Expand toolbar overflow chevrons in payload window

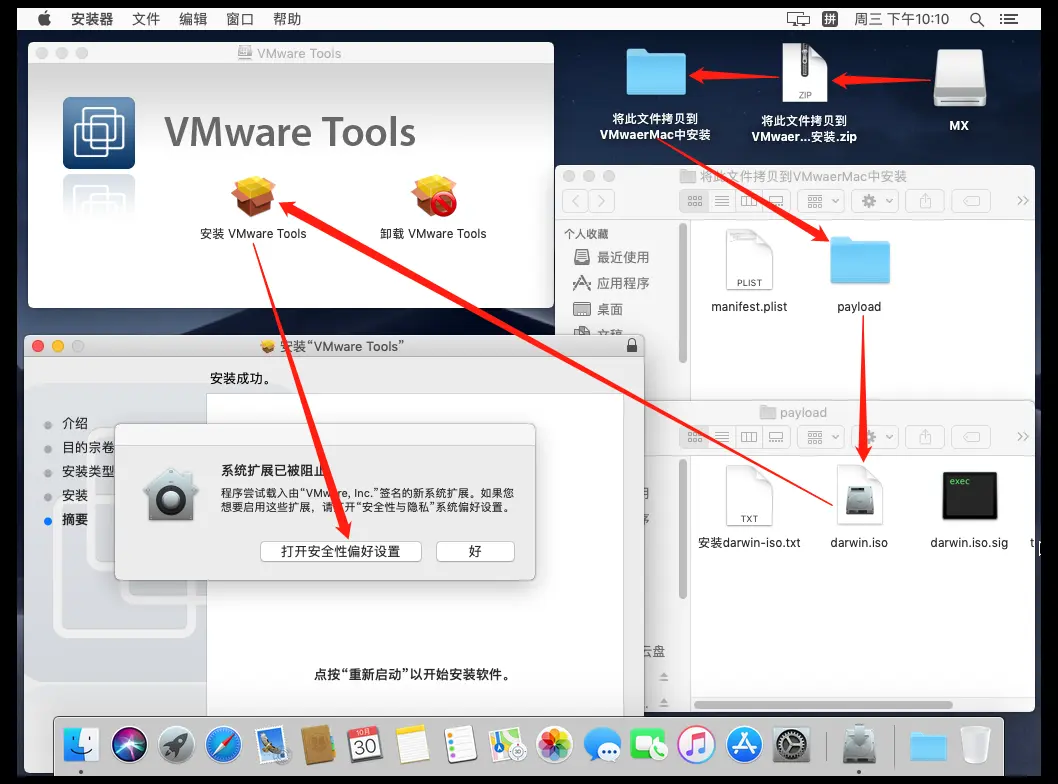point(1023,437)
